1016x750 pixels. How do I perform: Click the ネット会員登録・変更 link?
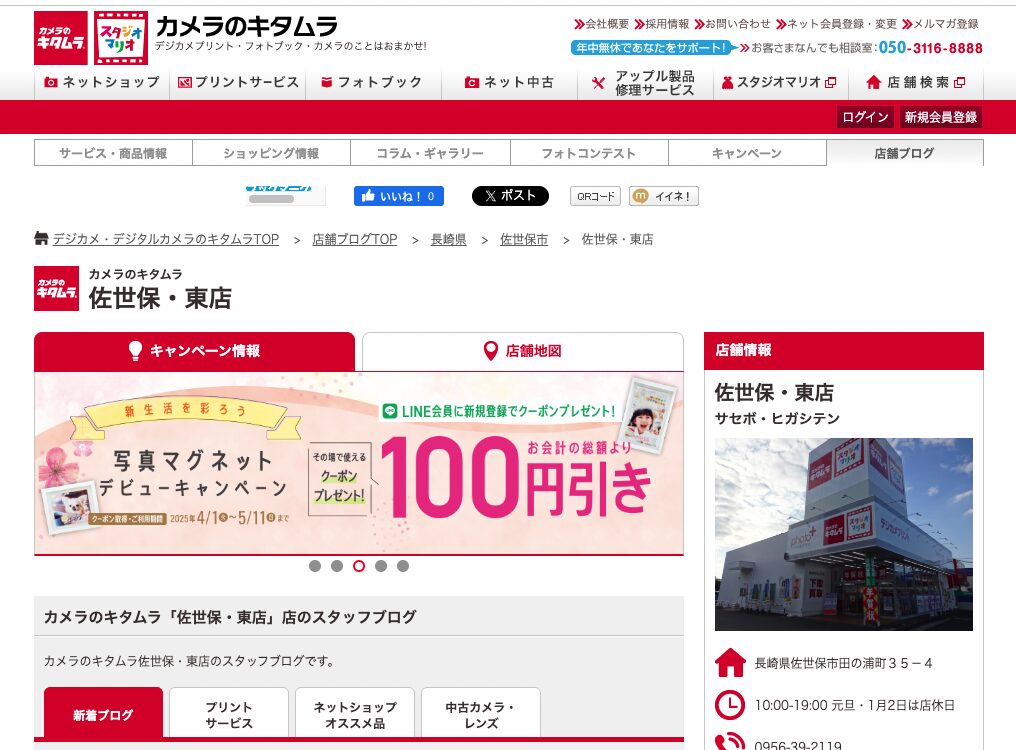(837, 24)
